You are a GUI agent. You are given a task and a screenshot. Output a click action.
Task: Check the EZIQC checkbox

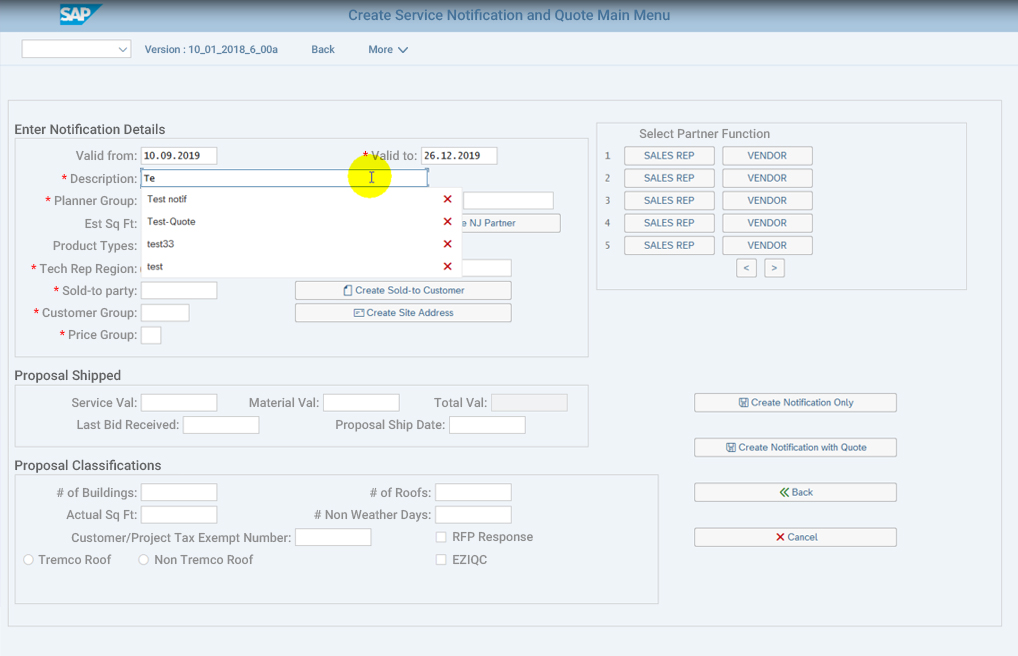(x=441, y=560)
